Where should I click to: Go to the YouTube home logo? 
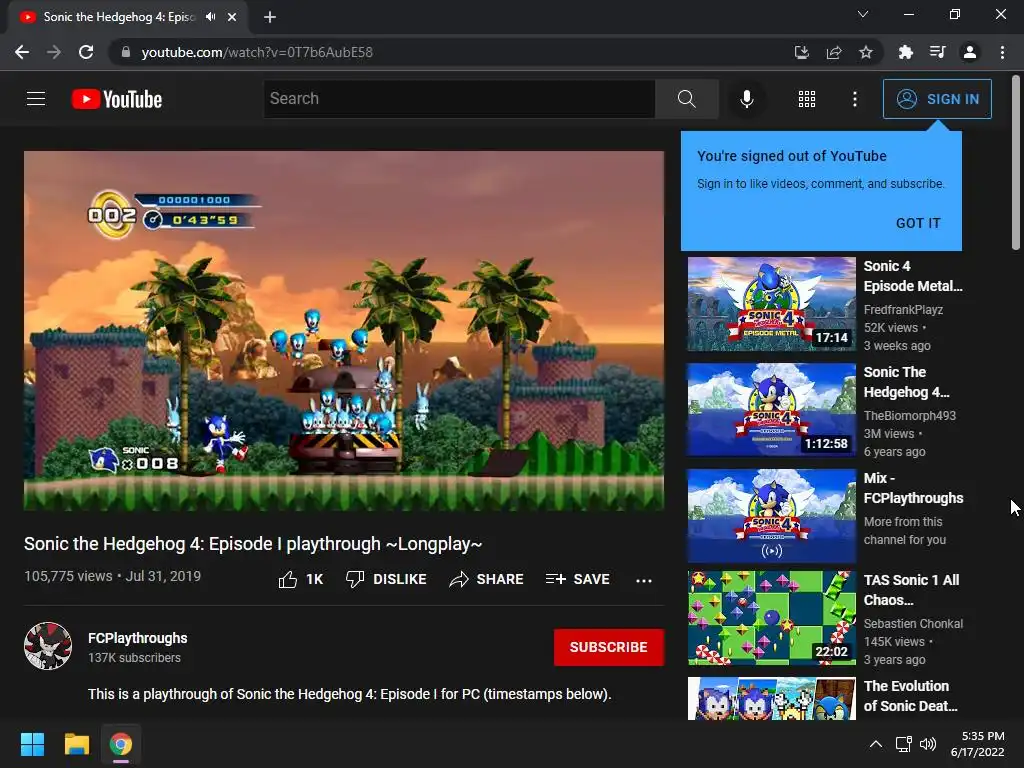(x=117, y=99)
